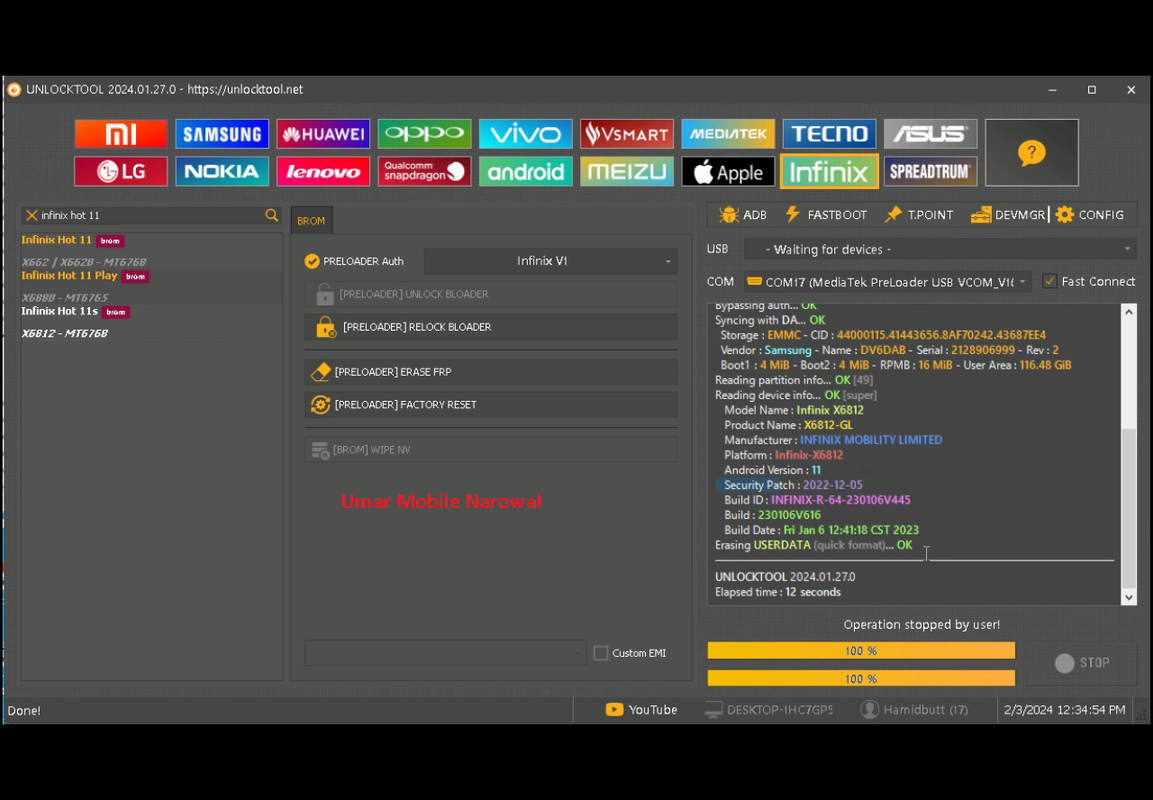Image resolution: width=1153 pixels, height=800 pixels.
Task: Select the Samsung brand tile
Action: (x=222, y=134)
